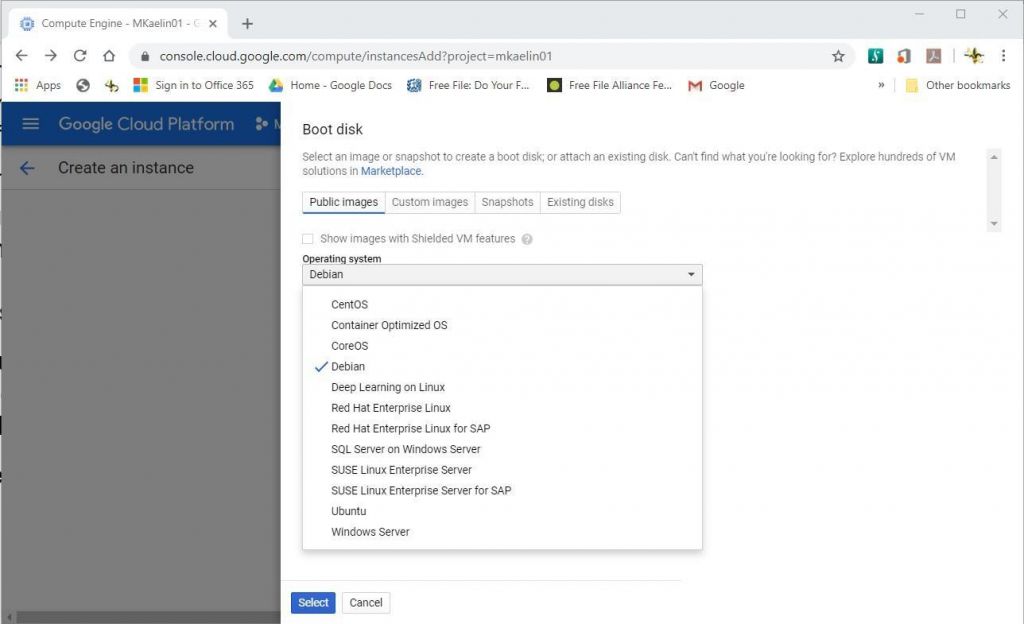Image resolution: width=1024 pixels, height=624 pixels.
Task: Select Ubuntu from the operating system list
Action: point(349,511)
